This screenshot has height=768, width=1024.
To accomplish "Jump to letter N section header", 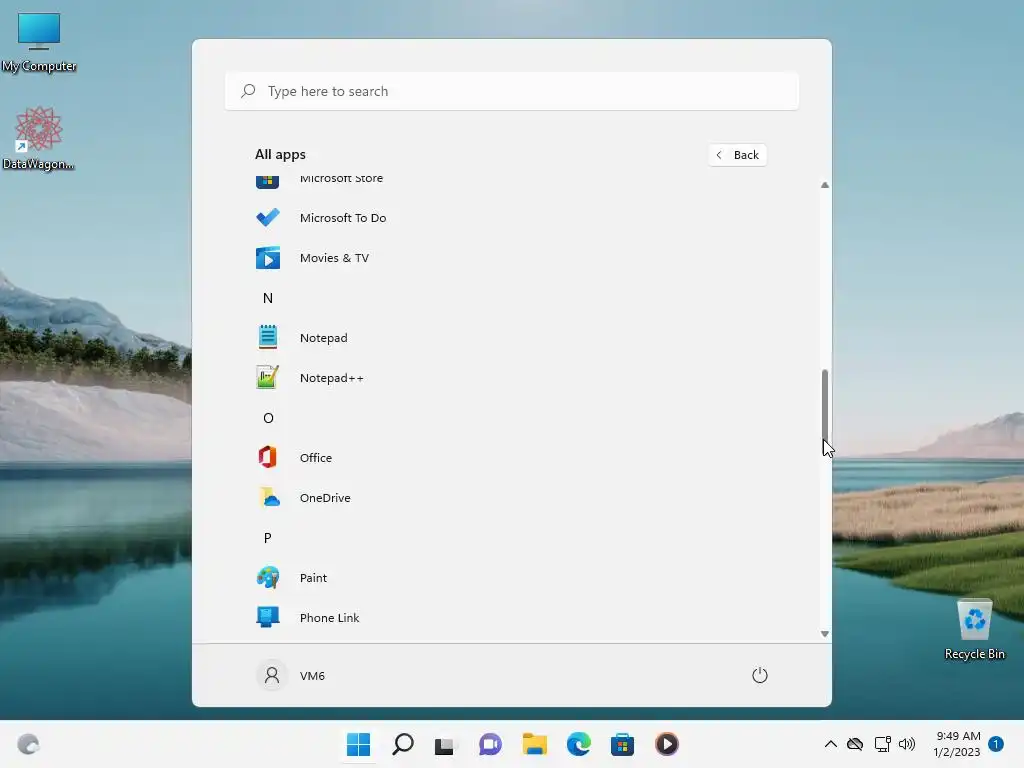I will [x=268, y=298].
